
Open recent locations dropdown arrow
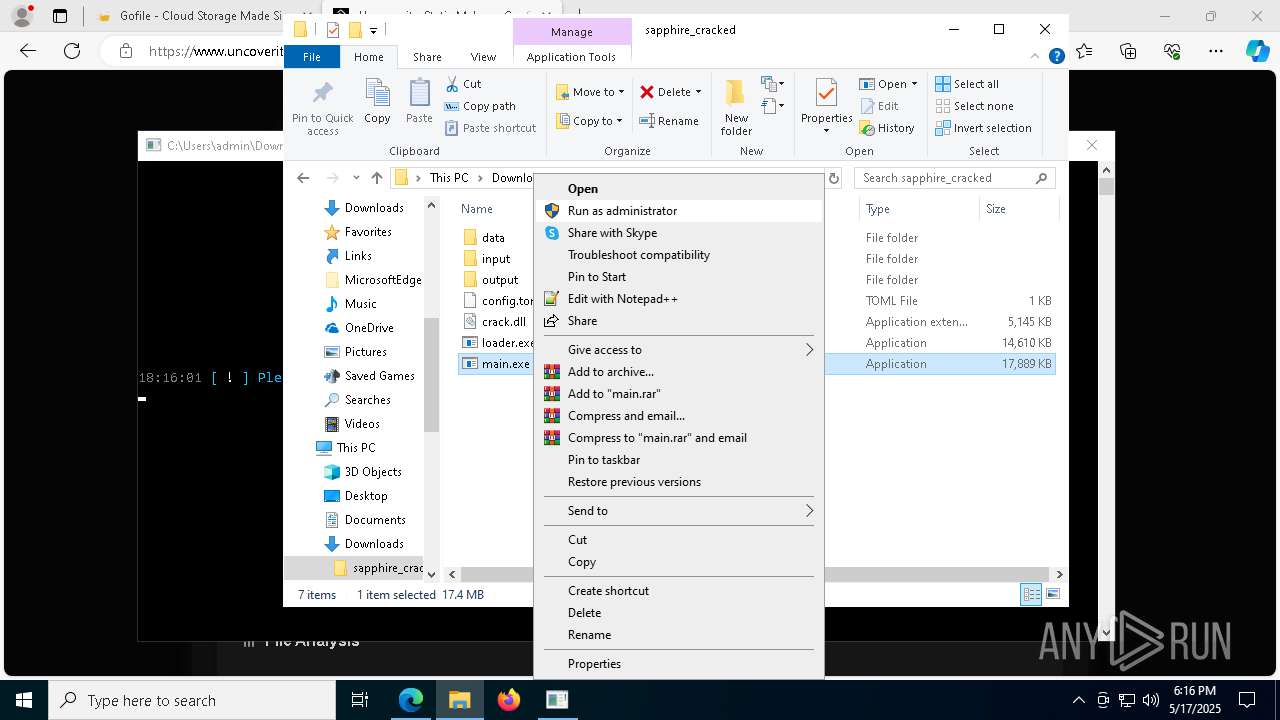[x=356, y=178]
